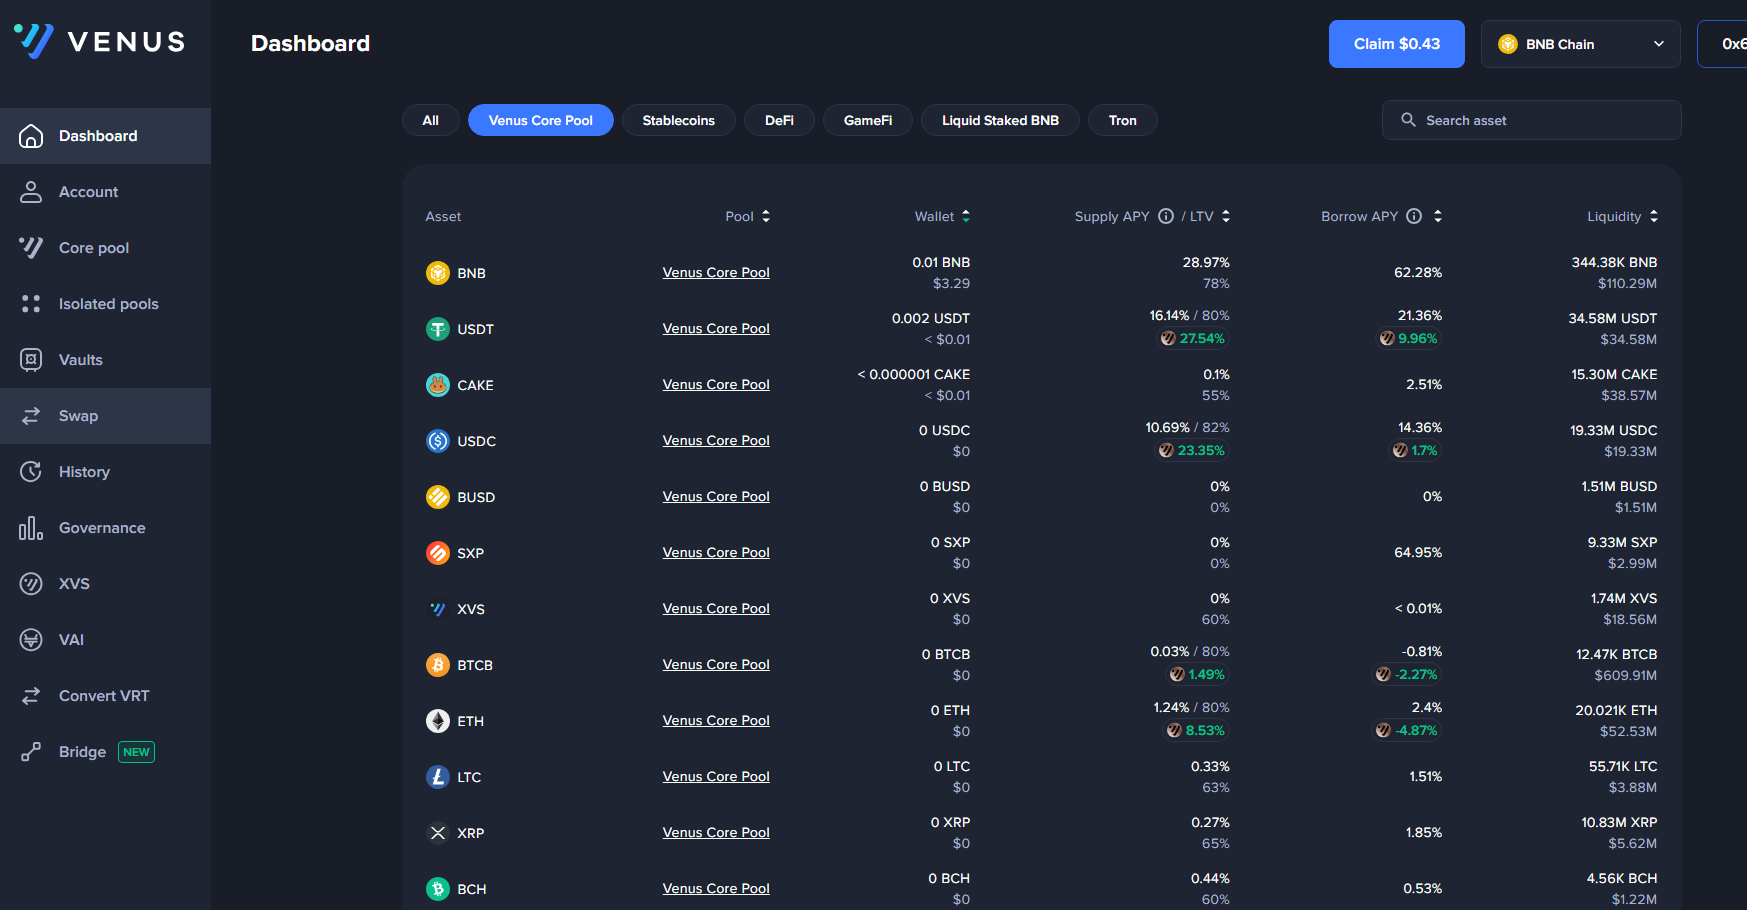The image size is (1747, 910).
Task: Click the Venus logo
Action: coord(99,41)
